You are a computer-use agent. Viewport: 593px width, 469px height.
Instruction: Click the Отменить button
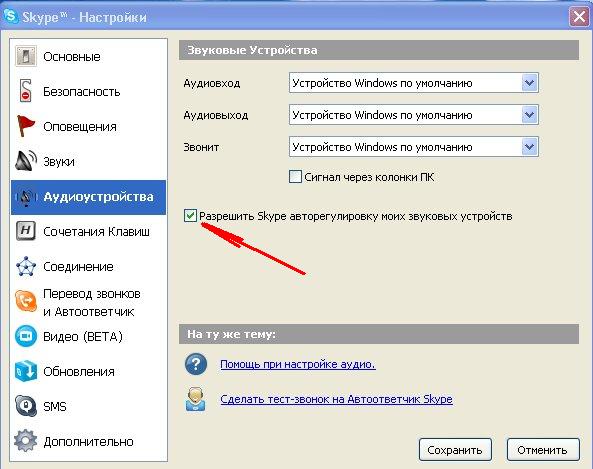click(543, 450)
